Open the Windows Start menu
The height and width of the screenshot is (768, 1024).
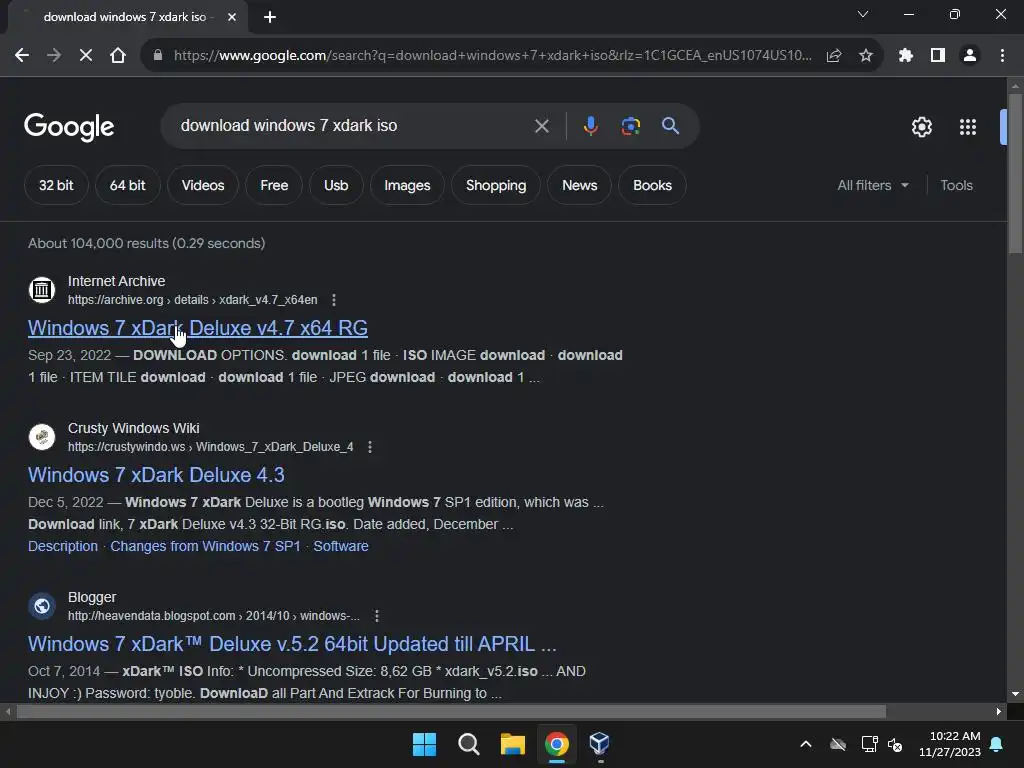[x=424, y=744]
